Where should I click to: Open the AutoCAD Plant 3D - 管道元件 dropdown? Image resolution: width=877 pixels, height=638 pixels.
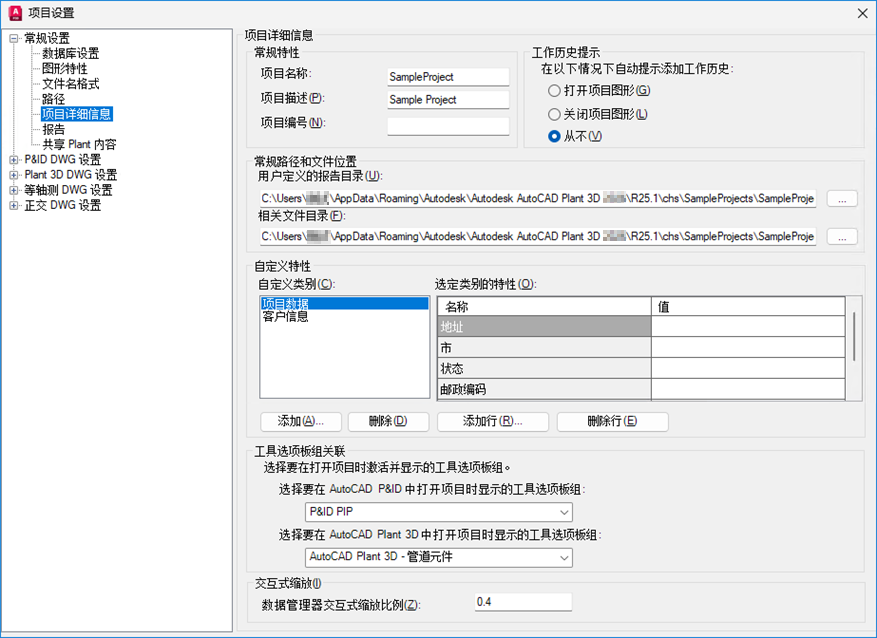click(x=439, y=557)
